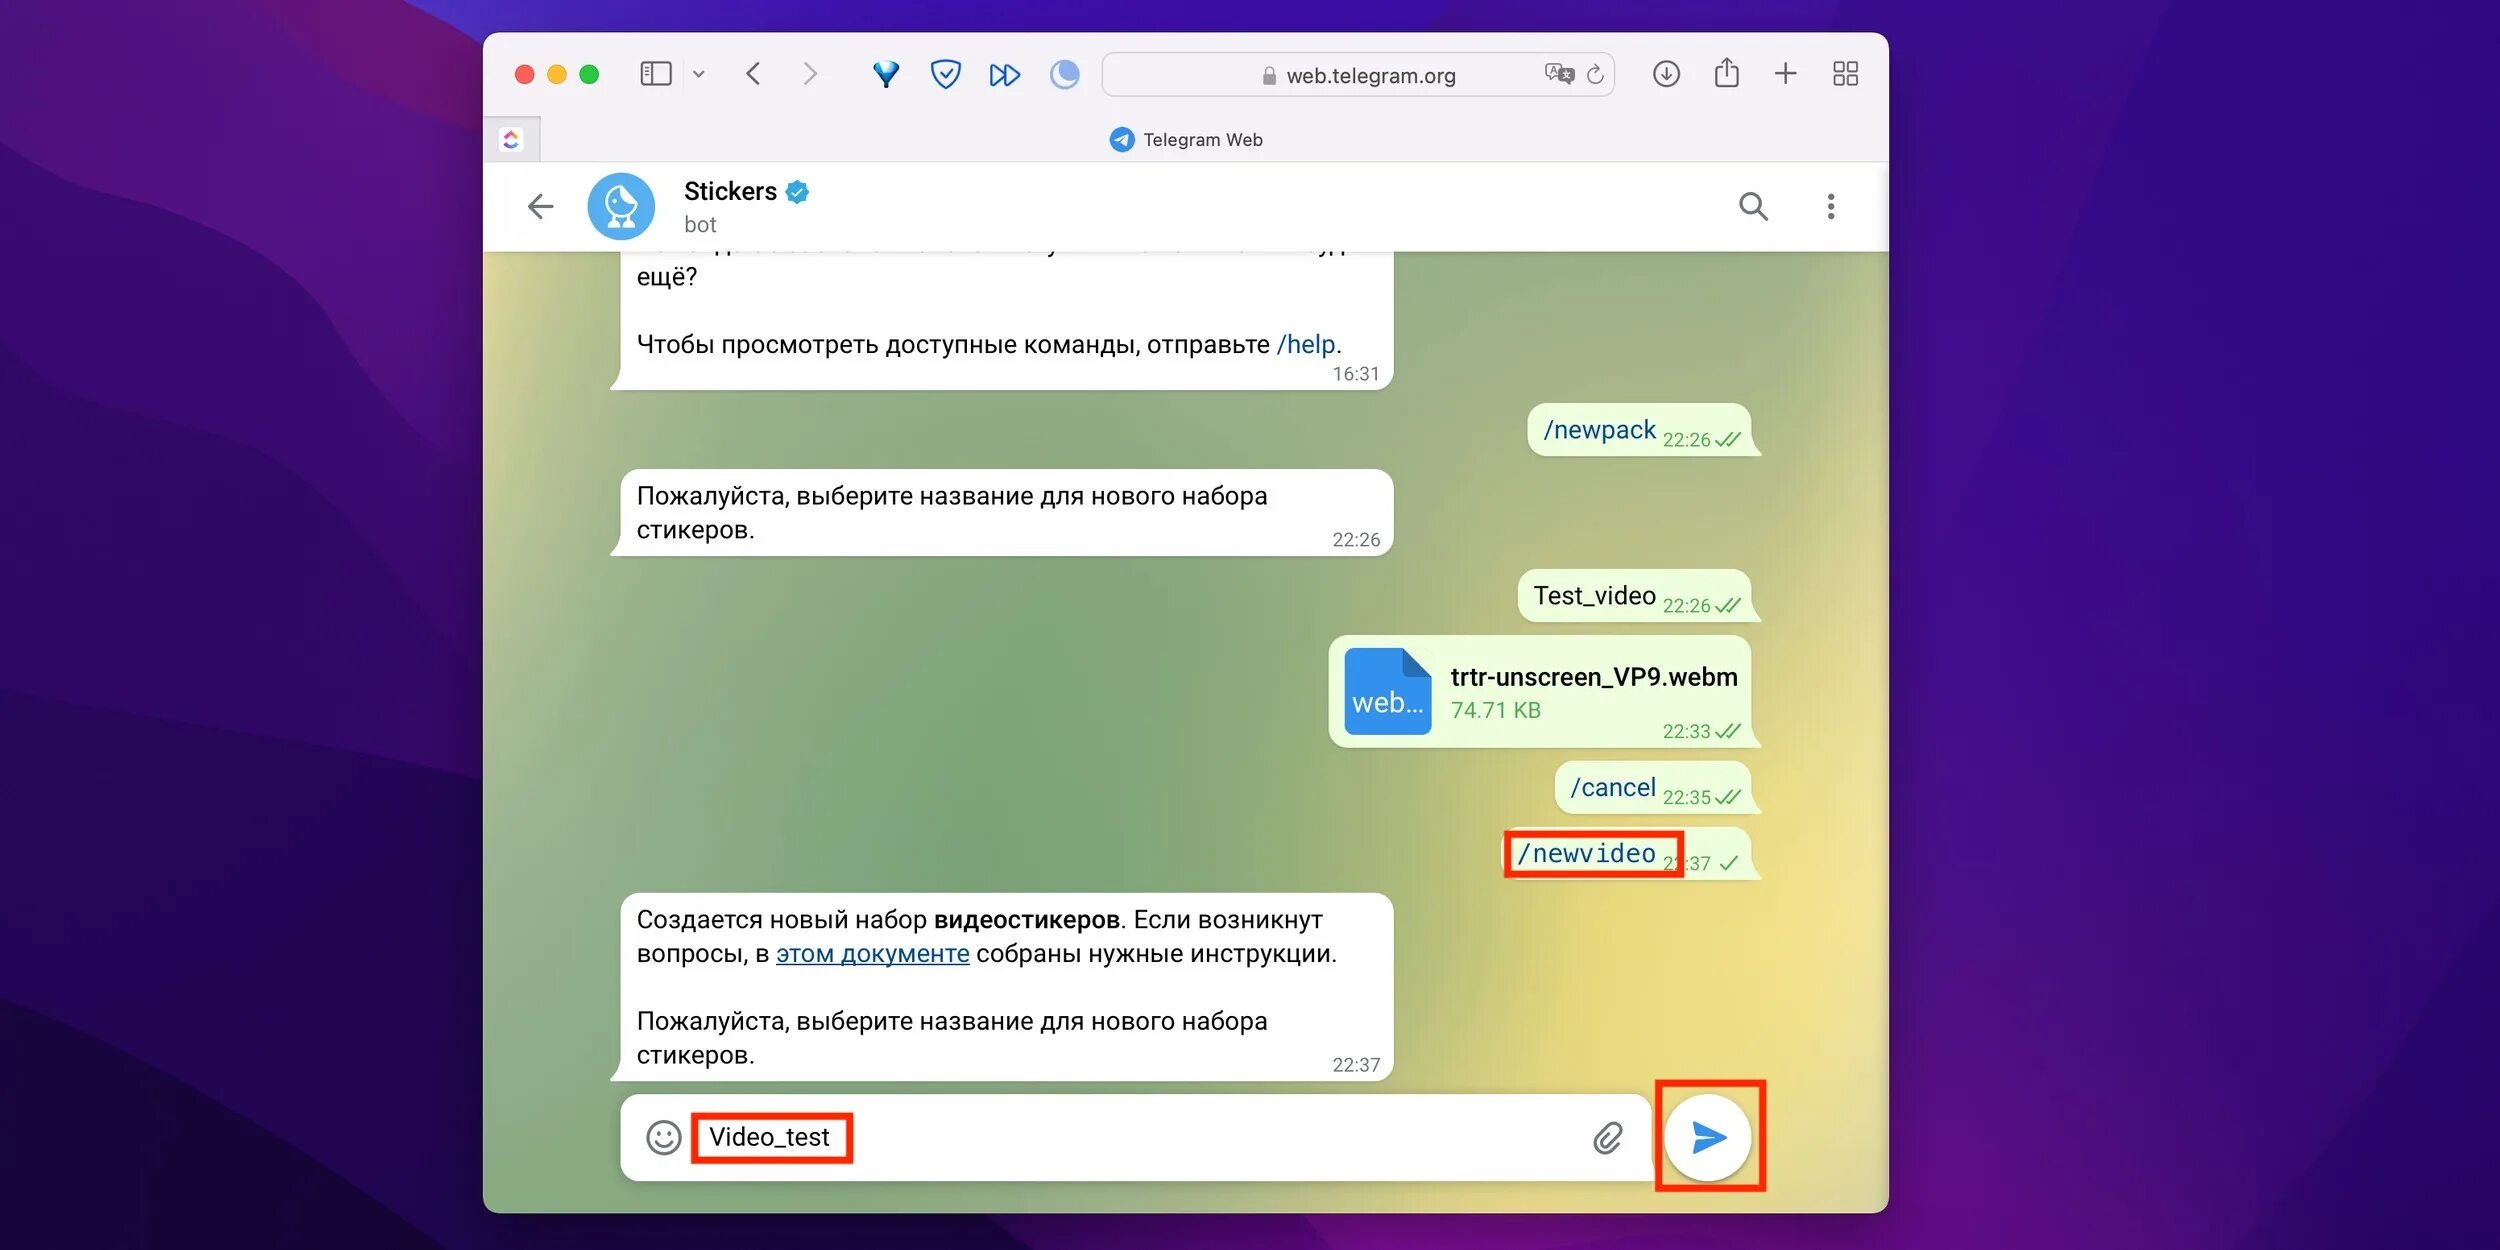Select the Test_video message text
The image size is (2500, 1250).
[1594, 596]
